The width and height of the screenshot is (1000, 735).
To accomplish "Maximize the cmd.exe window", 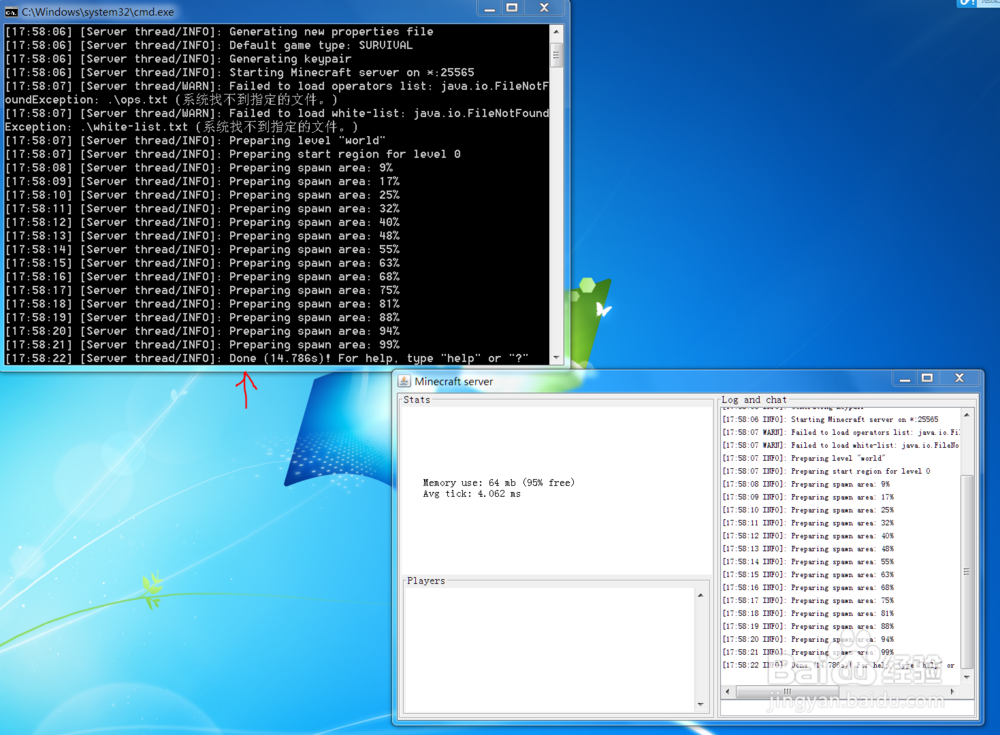I will (512, 8).
